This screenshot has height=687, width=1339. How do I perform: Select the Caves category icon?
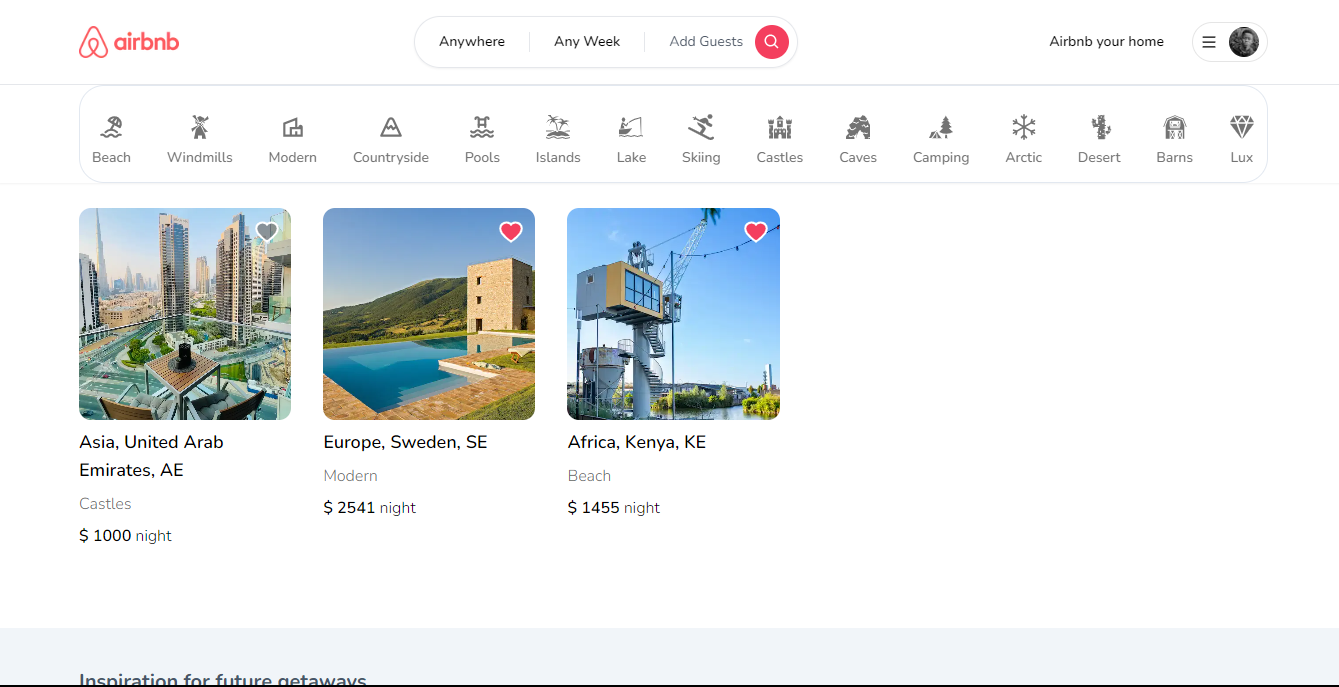tap(857, 127)
